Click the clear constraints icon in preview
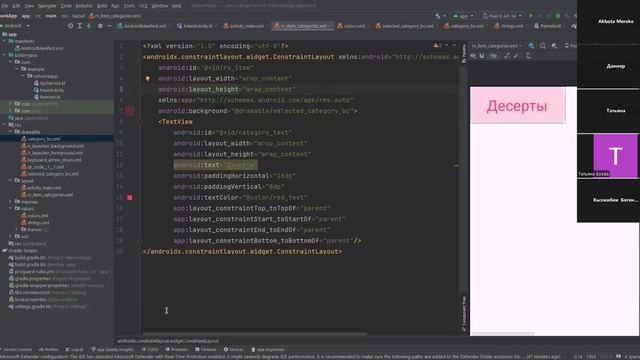The image size is (640, 360). pyautogui.click(x=507, y=56)
